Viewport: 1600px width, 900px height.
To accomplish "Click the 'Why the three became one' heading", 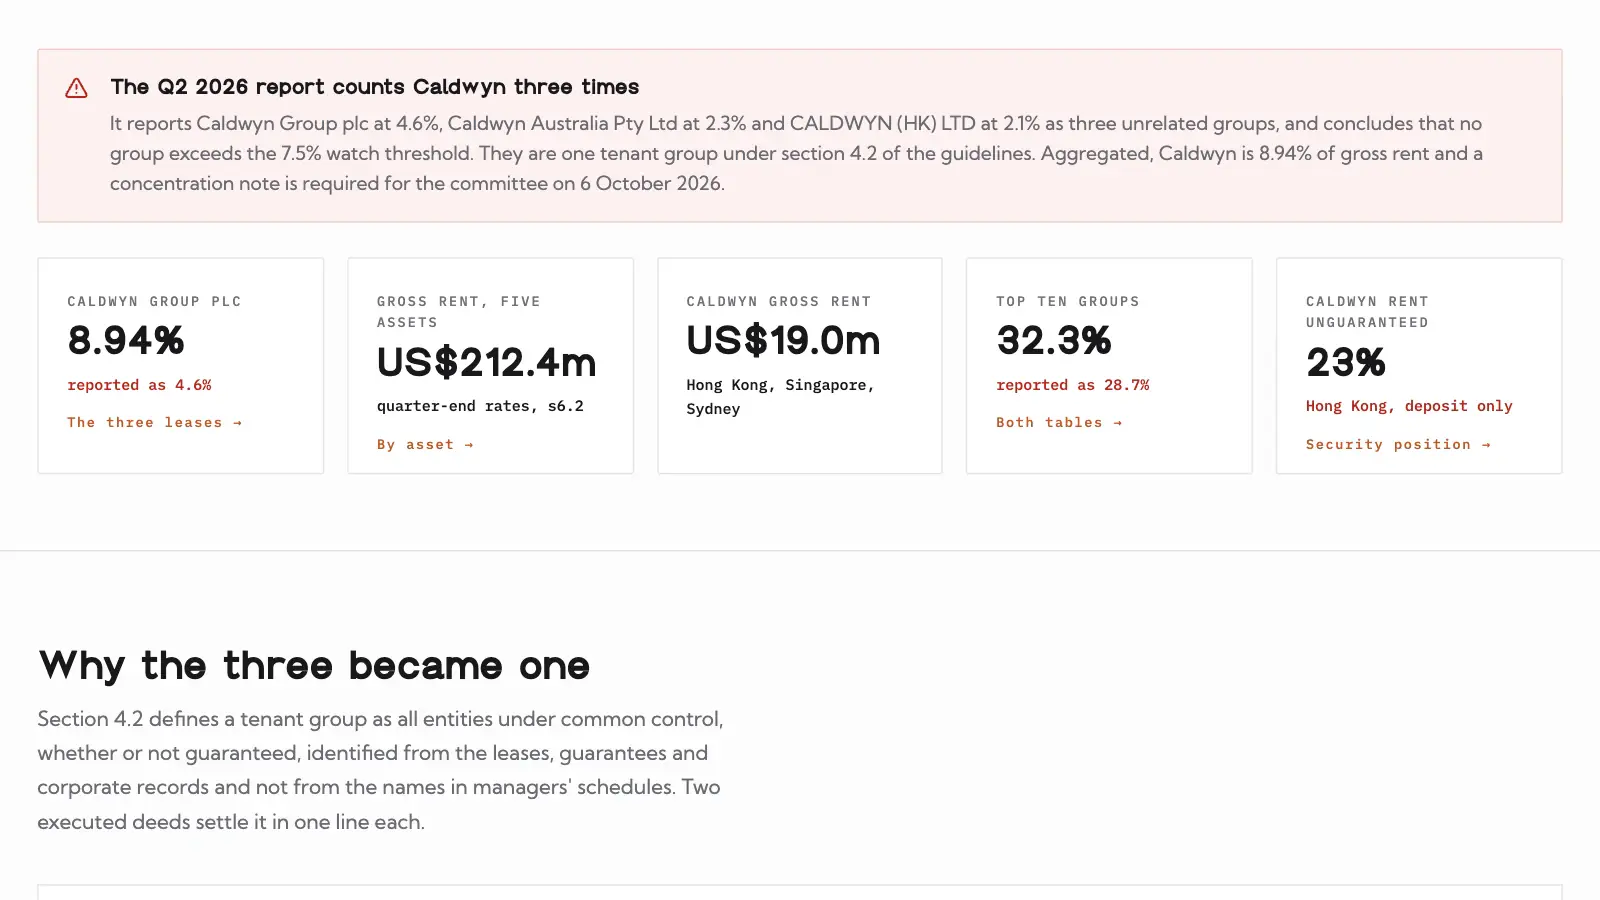I will (x=314, y=666).
